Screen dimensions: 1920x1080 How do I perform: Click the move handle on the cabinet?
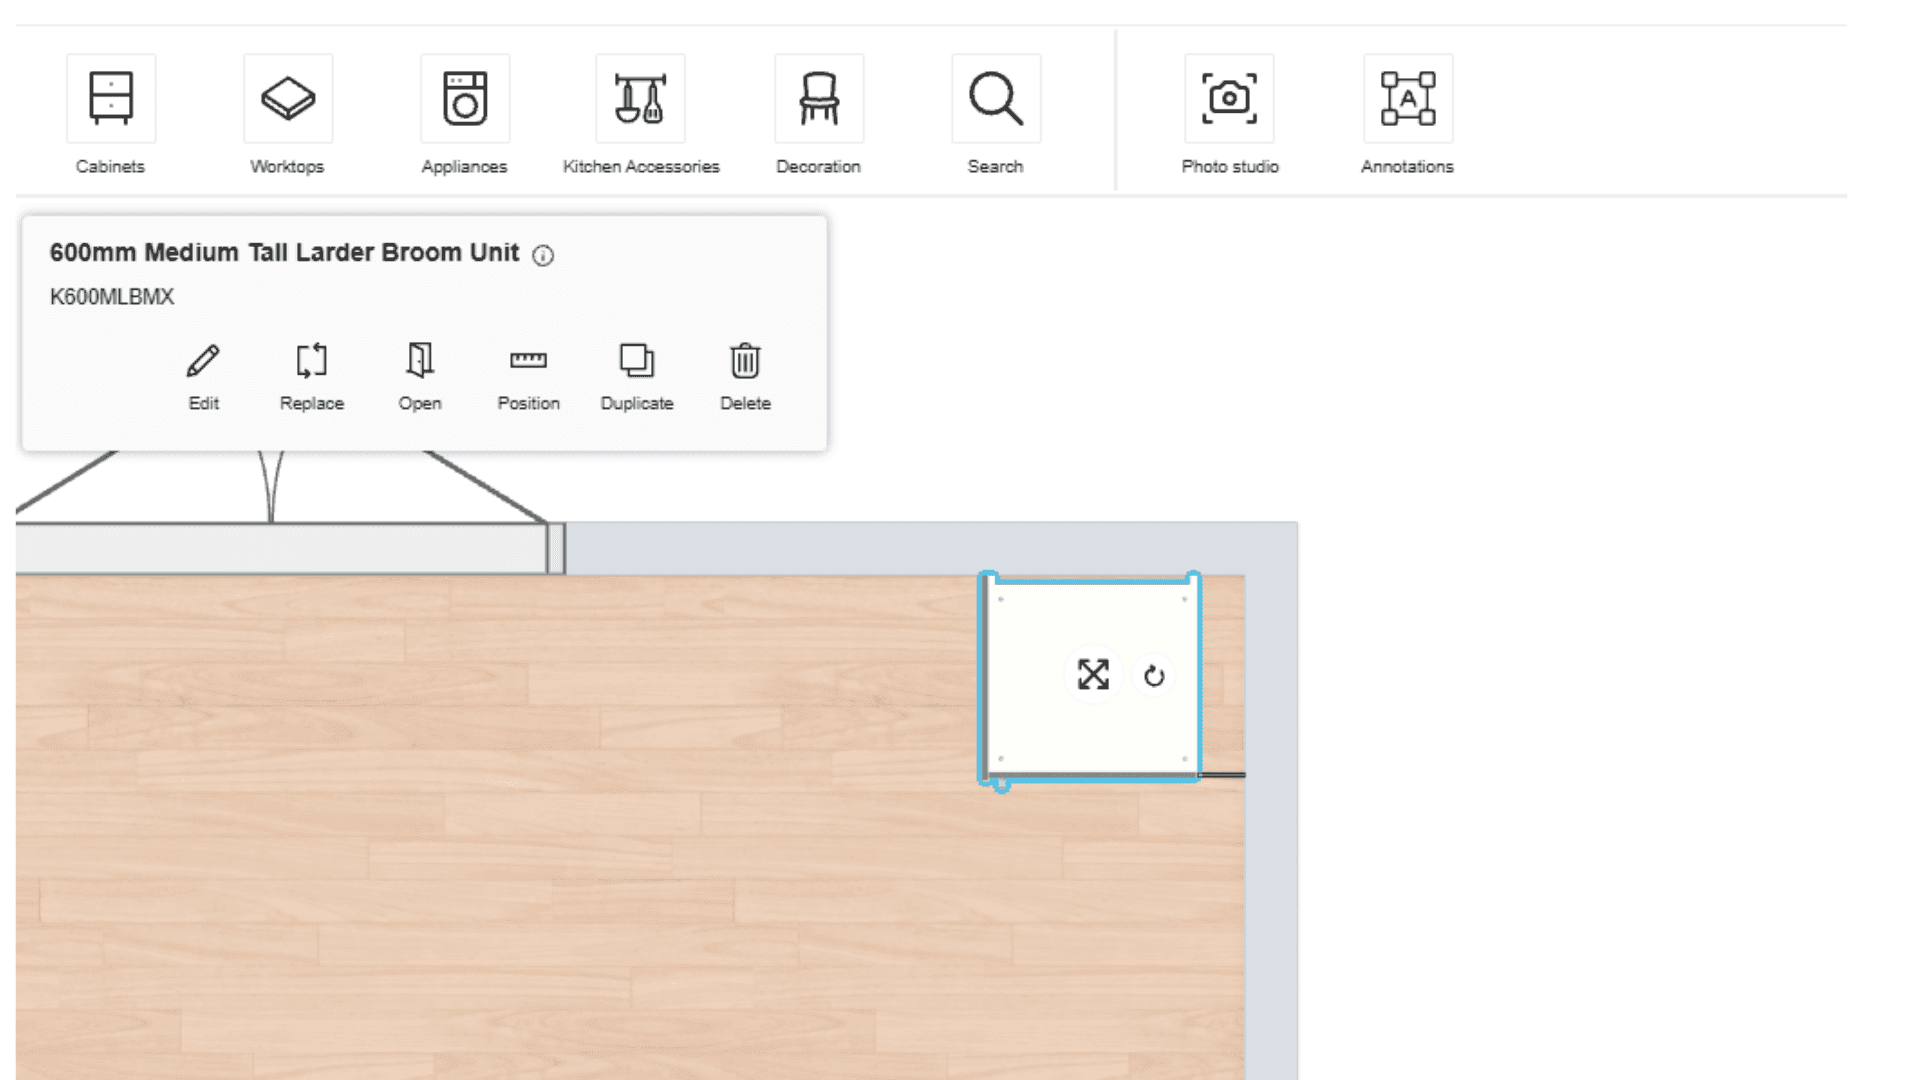click(x=1093, y=675)
